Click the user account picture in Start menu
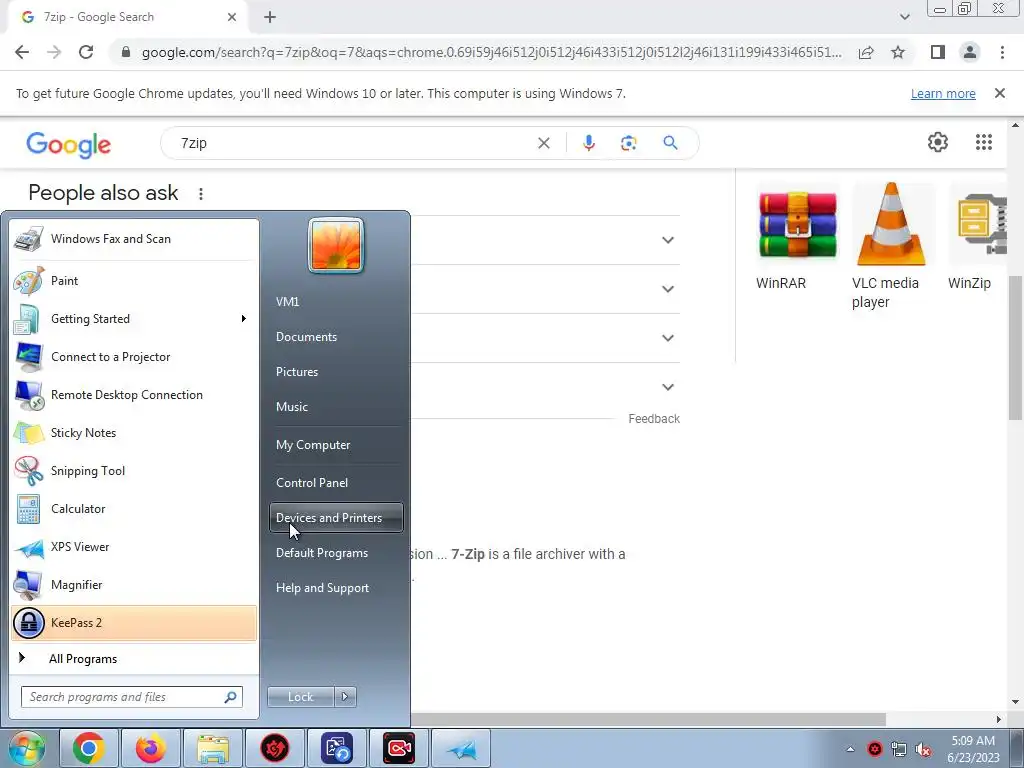 336,245
